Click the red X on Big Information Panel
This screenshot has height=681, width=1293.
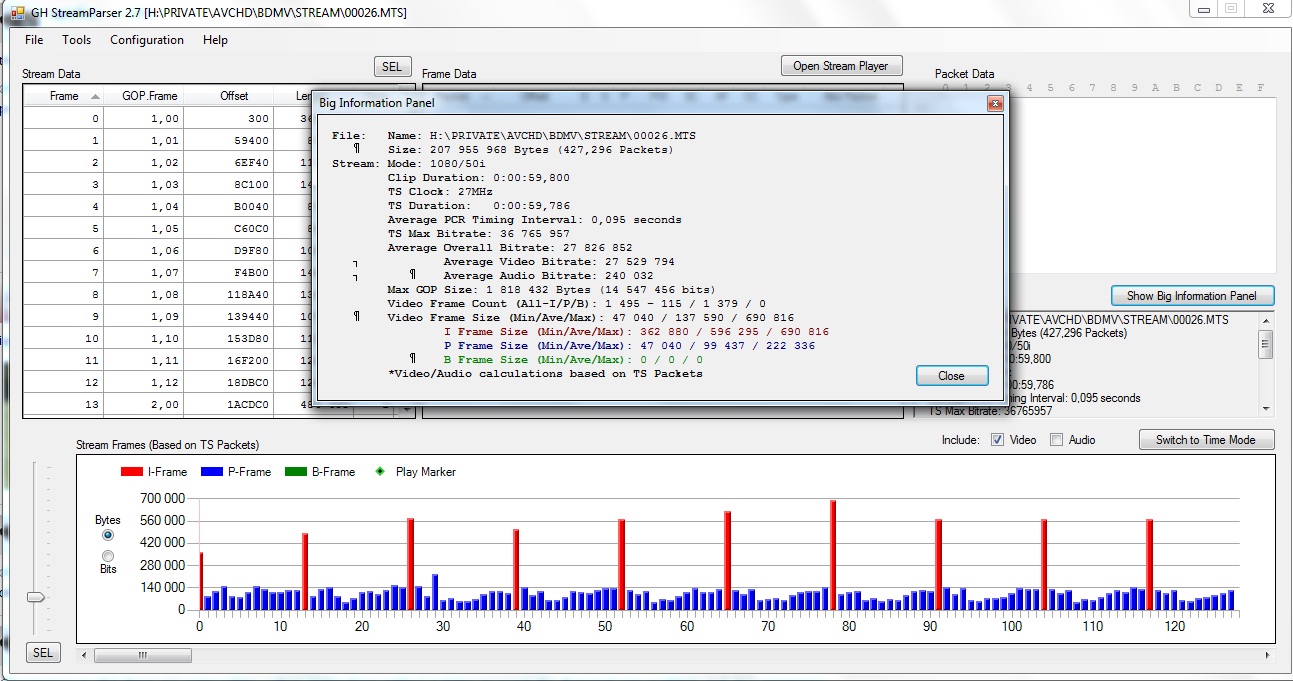(994, 102)
